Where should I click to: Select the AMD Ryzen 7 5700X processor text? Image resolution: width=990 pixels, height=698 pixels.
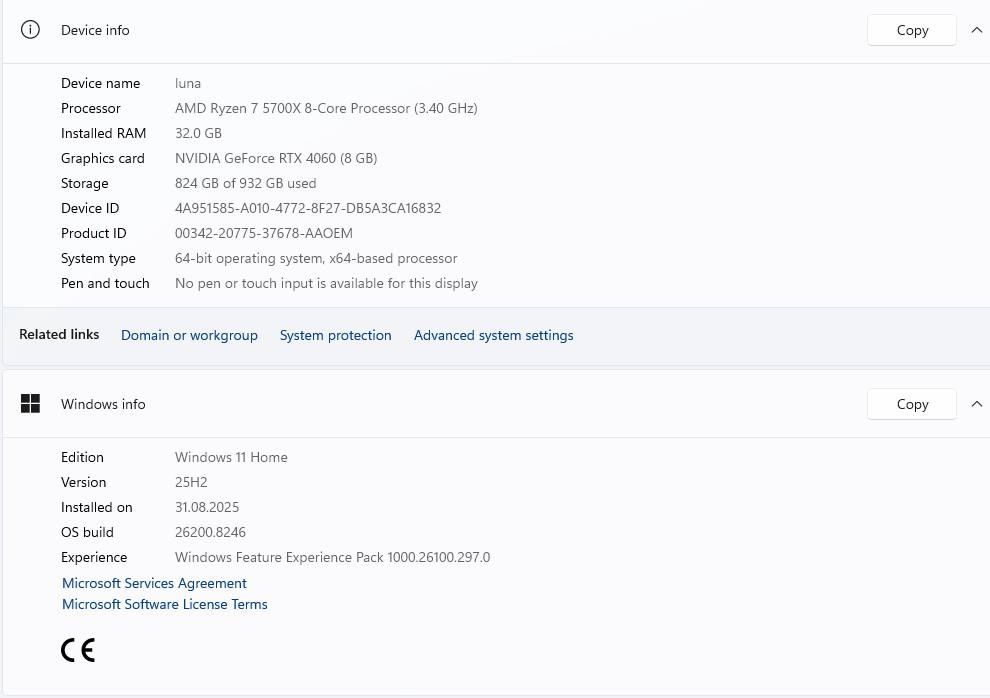pyautogui.click(x=326, y=108)
